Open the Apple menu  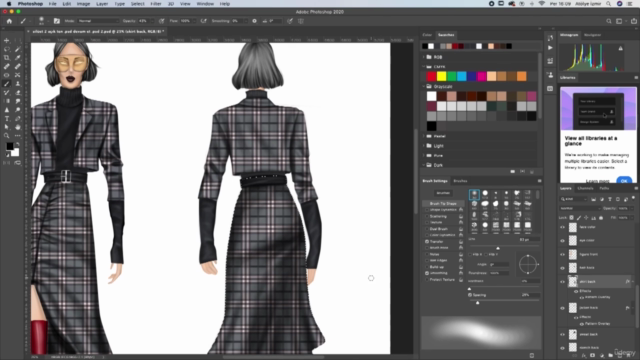point(9,4)
